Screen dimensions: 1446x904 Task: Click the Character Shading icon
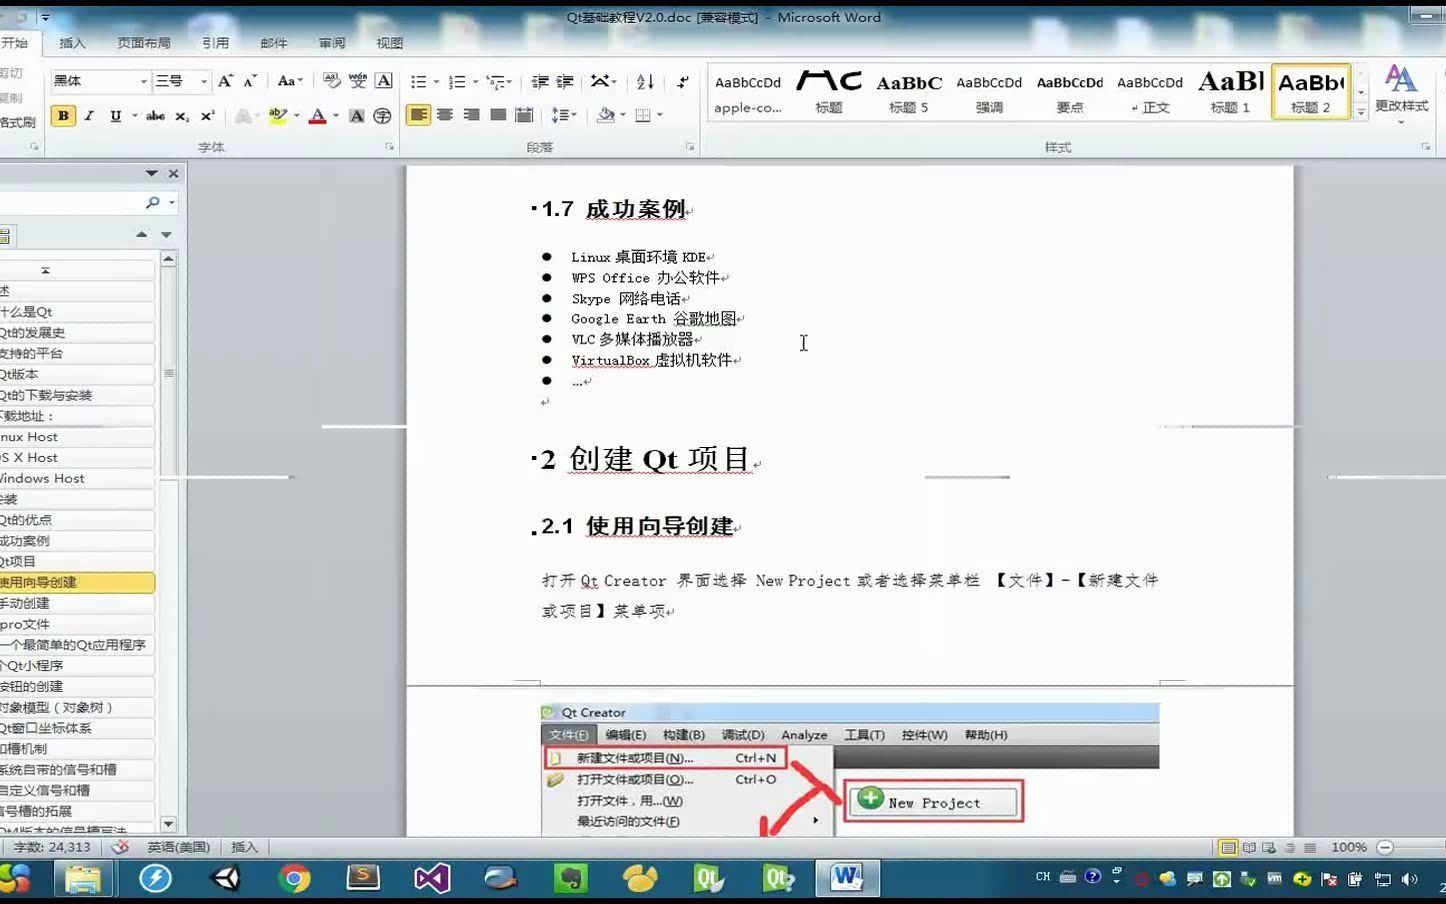(357, 116)
